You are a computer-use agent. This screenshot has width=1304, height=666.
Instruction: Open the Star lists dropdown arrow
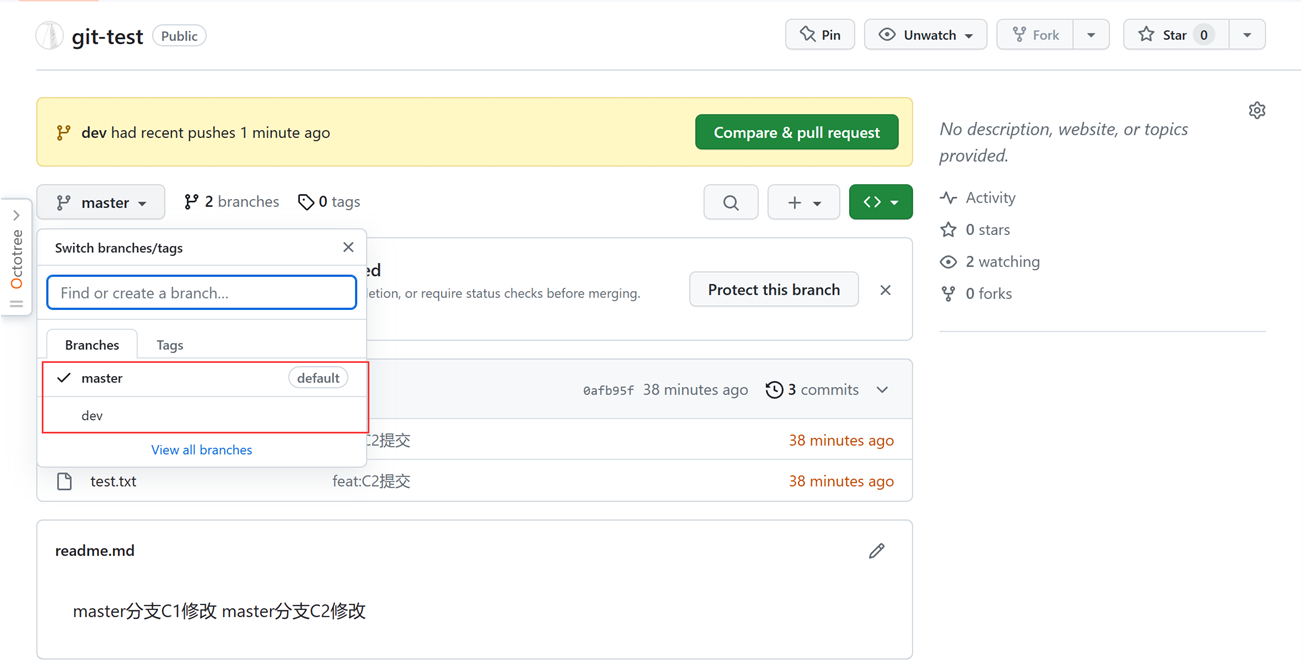click(x=1247, y=35)
